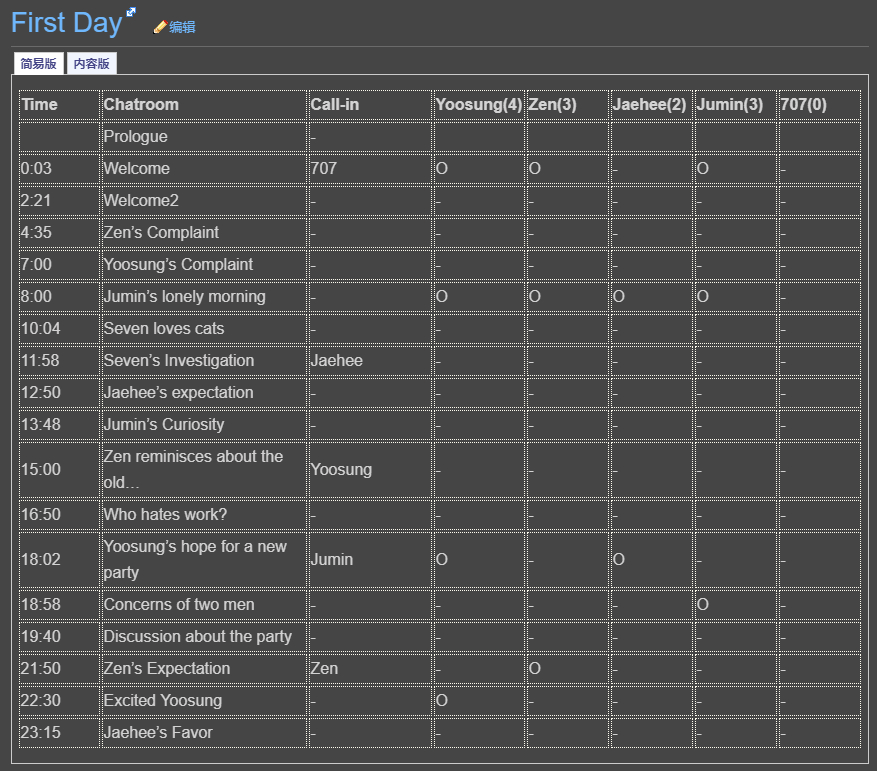Click Jaehee's O in Jumin's lonely morning row

(x=619, y=297)
